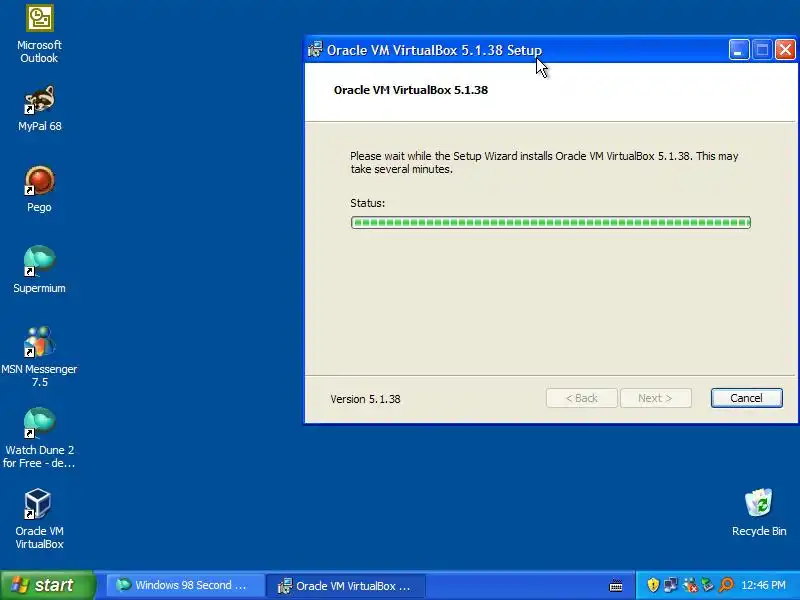This screenshot has width=800, height=600.
Task: Select the Oracle VM VirtualBox desktop shortcut
Action: (38, 504)
